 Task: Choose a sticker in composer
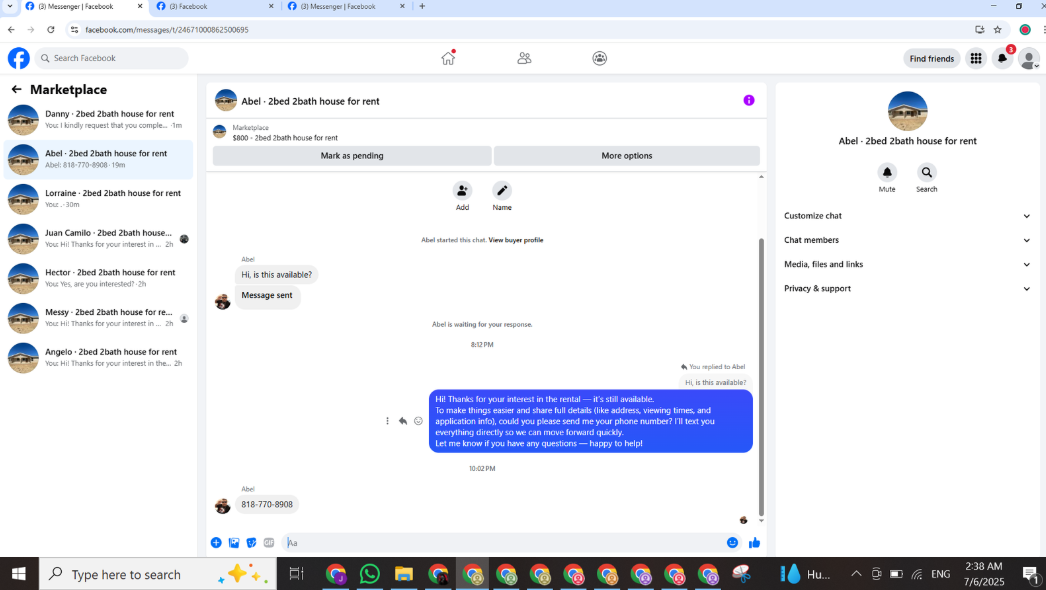click(x=251, y=543)
